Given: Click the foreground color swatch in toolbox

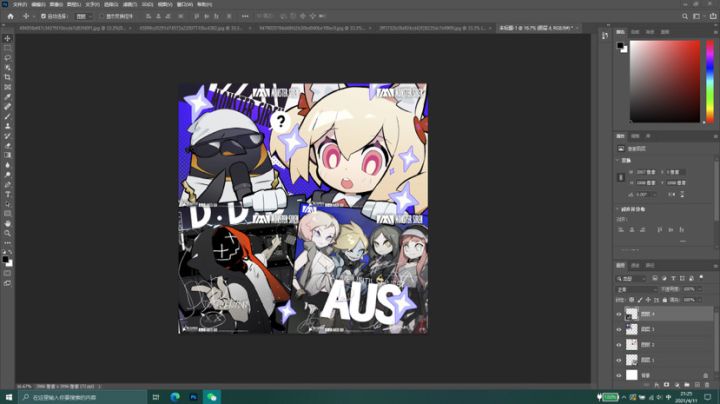Looking at the screenshot, I should click(x=5, y=259).
